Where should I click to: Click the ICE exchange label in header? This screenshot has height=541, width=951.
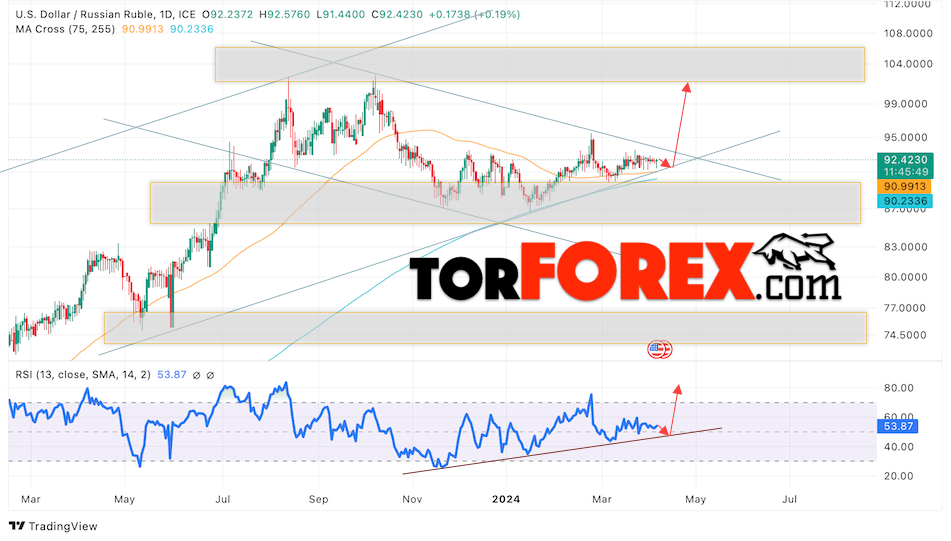(x=186, y=14)
